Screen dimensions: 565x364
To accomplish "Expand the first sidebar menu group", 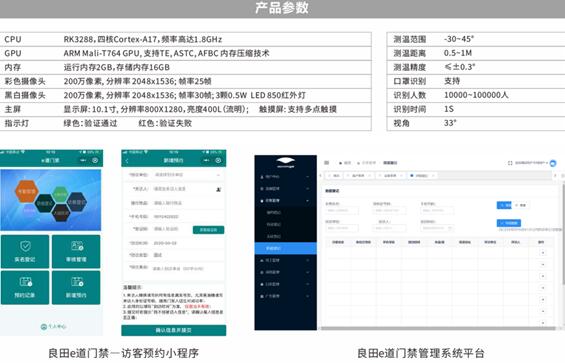I will 285,177.
